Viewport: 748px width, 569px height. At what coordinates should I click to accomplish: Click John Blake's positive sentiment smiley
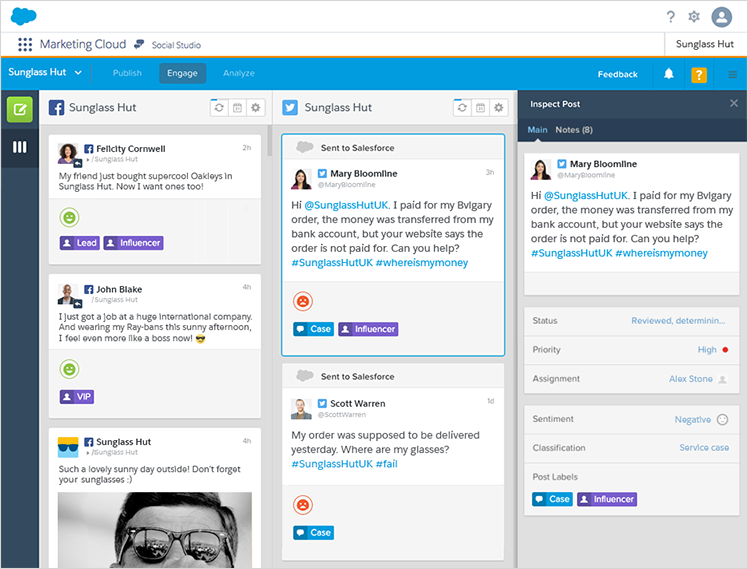[69, 369]
